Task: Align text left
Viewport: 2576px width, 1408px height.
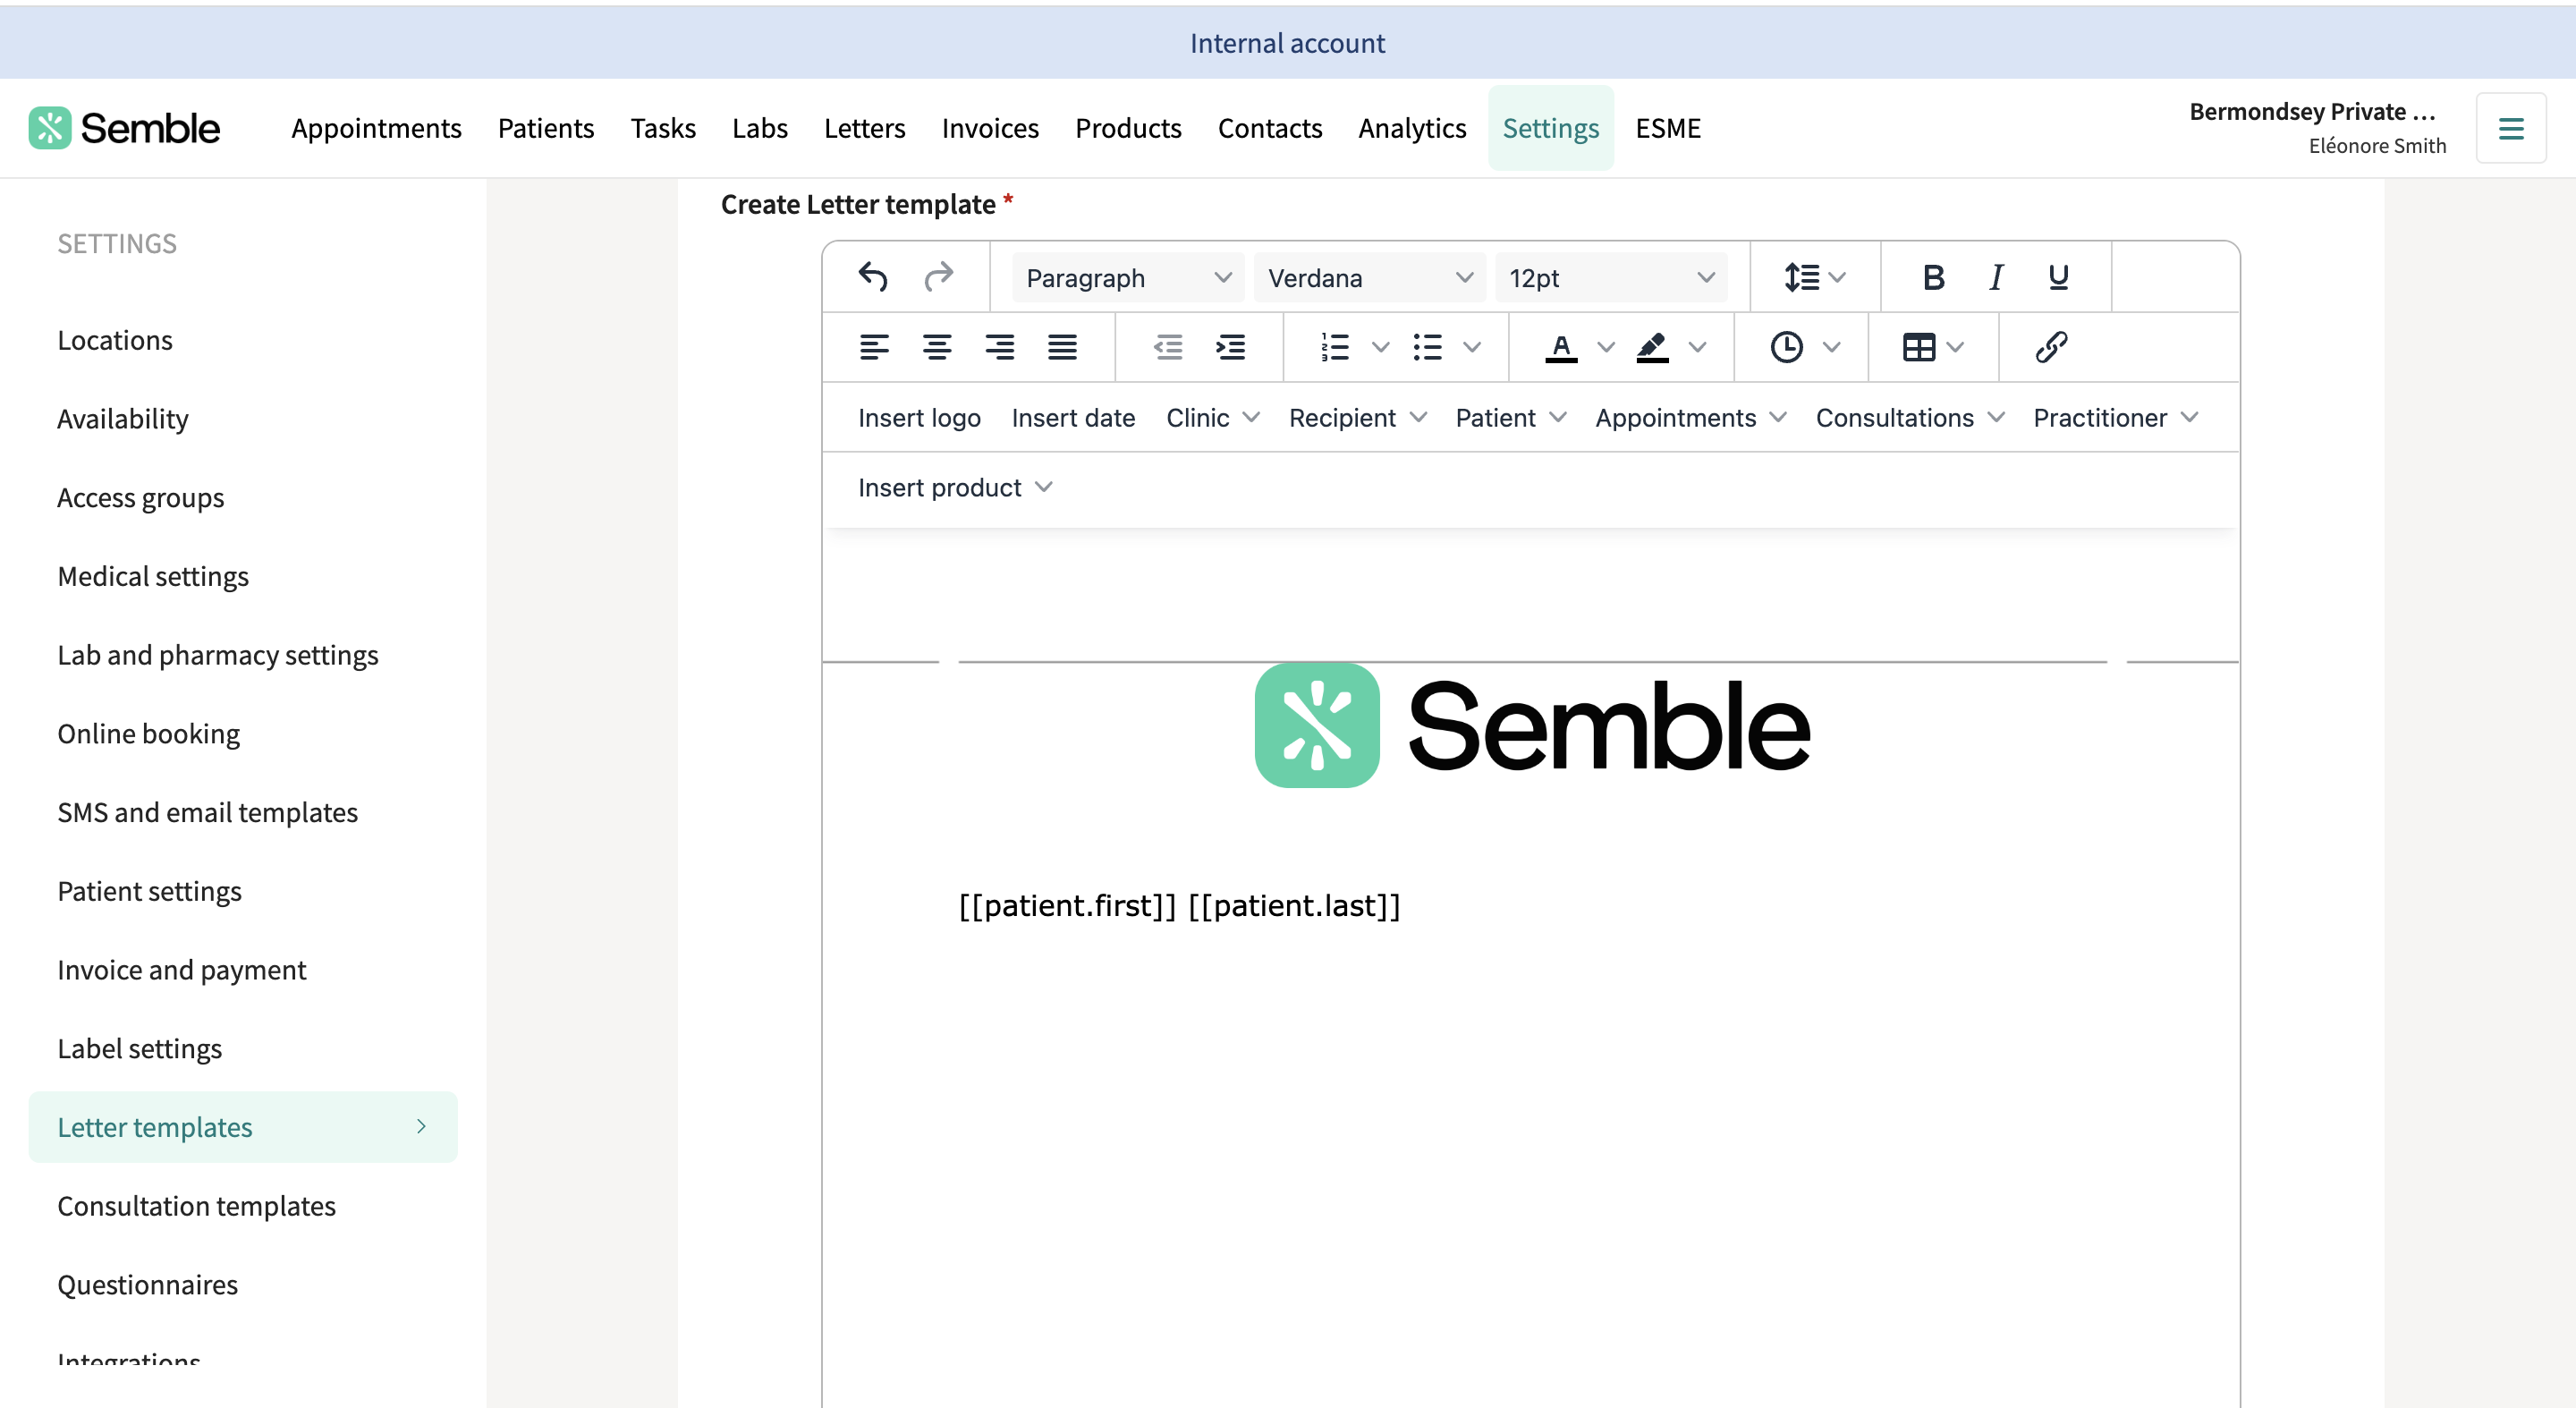Action: click(874, 347)
